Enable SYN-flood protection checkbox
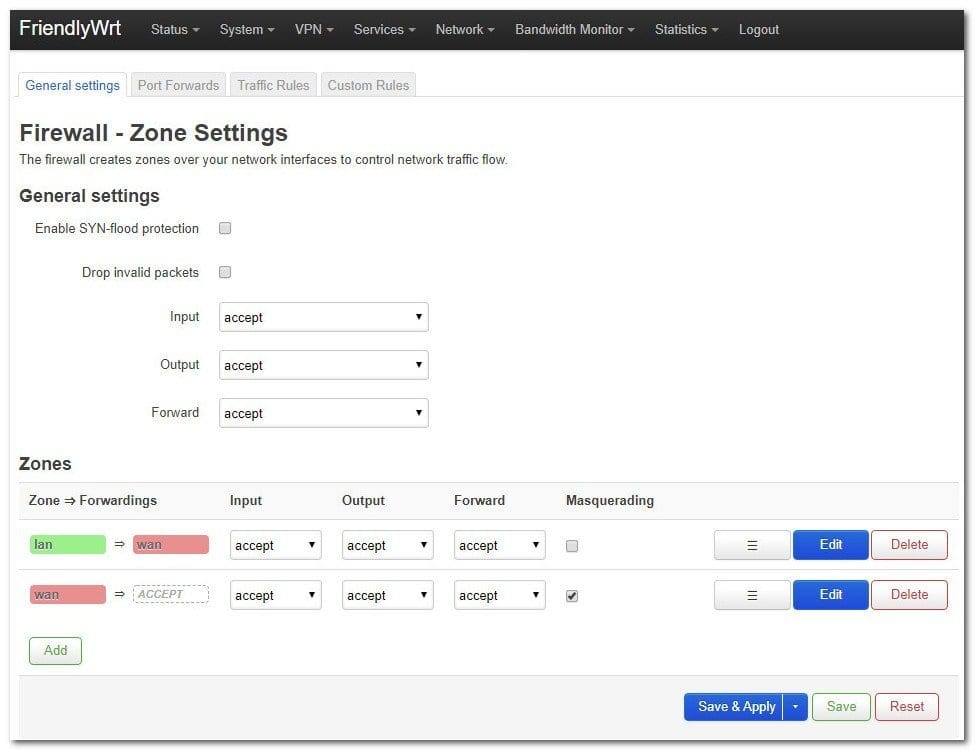975x751 pixels. click(x=225, y=228)
